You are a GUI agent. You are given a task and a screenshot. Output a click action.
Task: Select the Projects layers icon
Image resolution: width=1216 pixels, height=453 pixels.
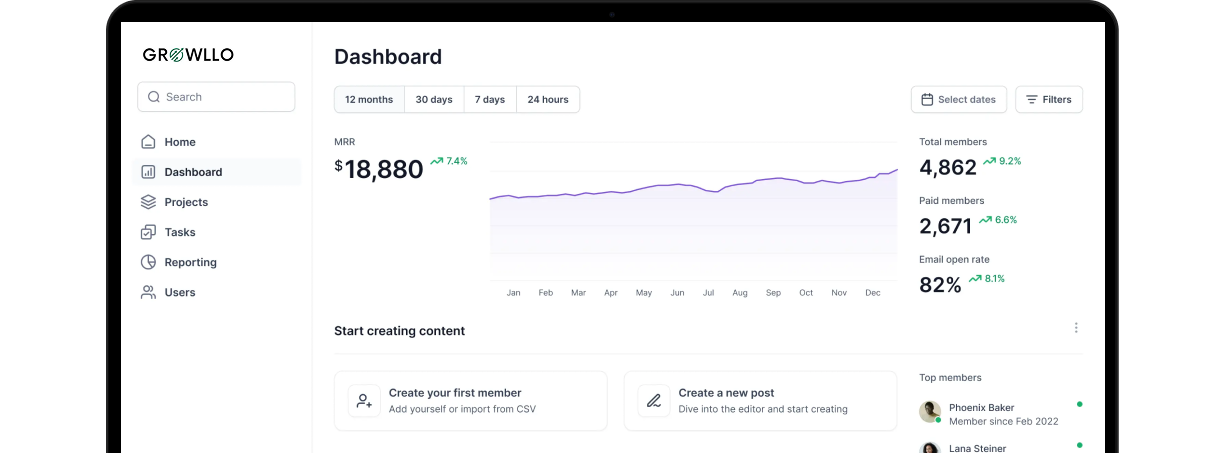[x=148, y=202]
